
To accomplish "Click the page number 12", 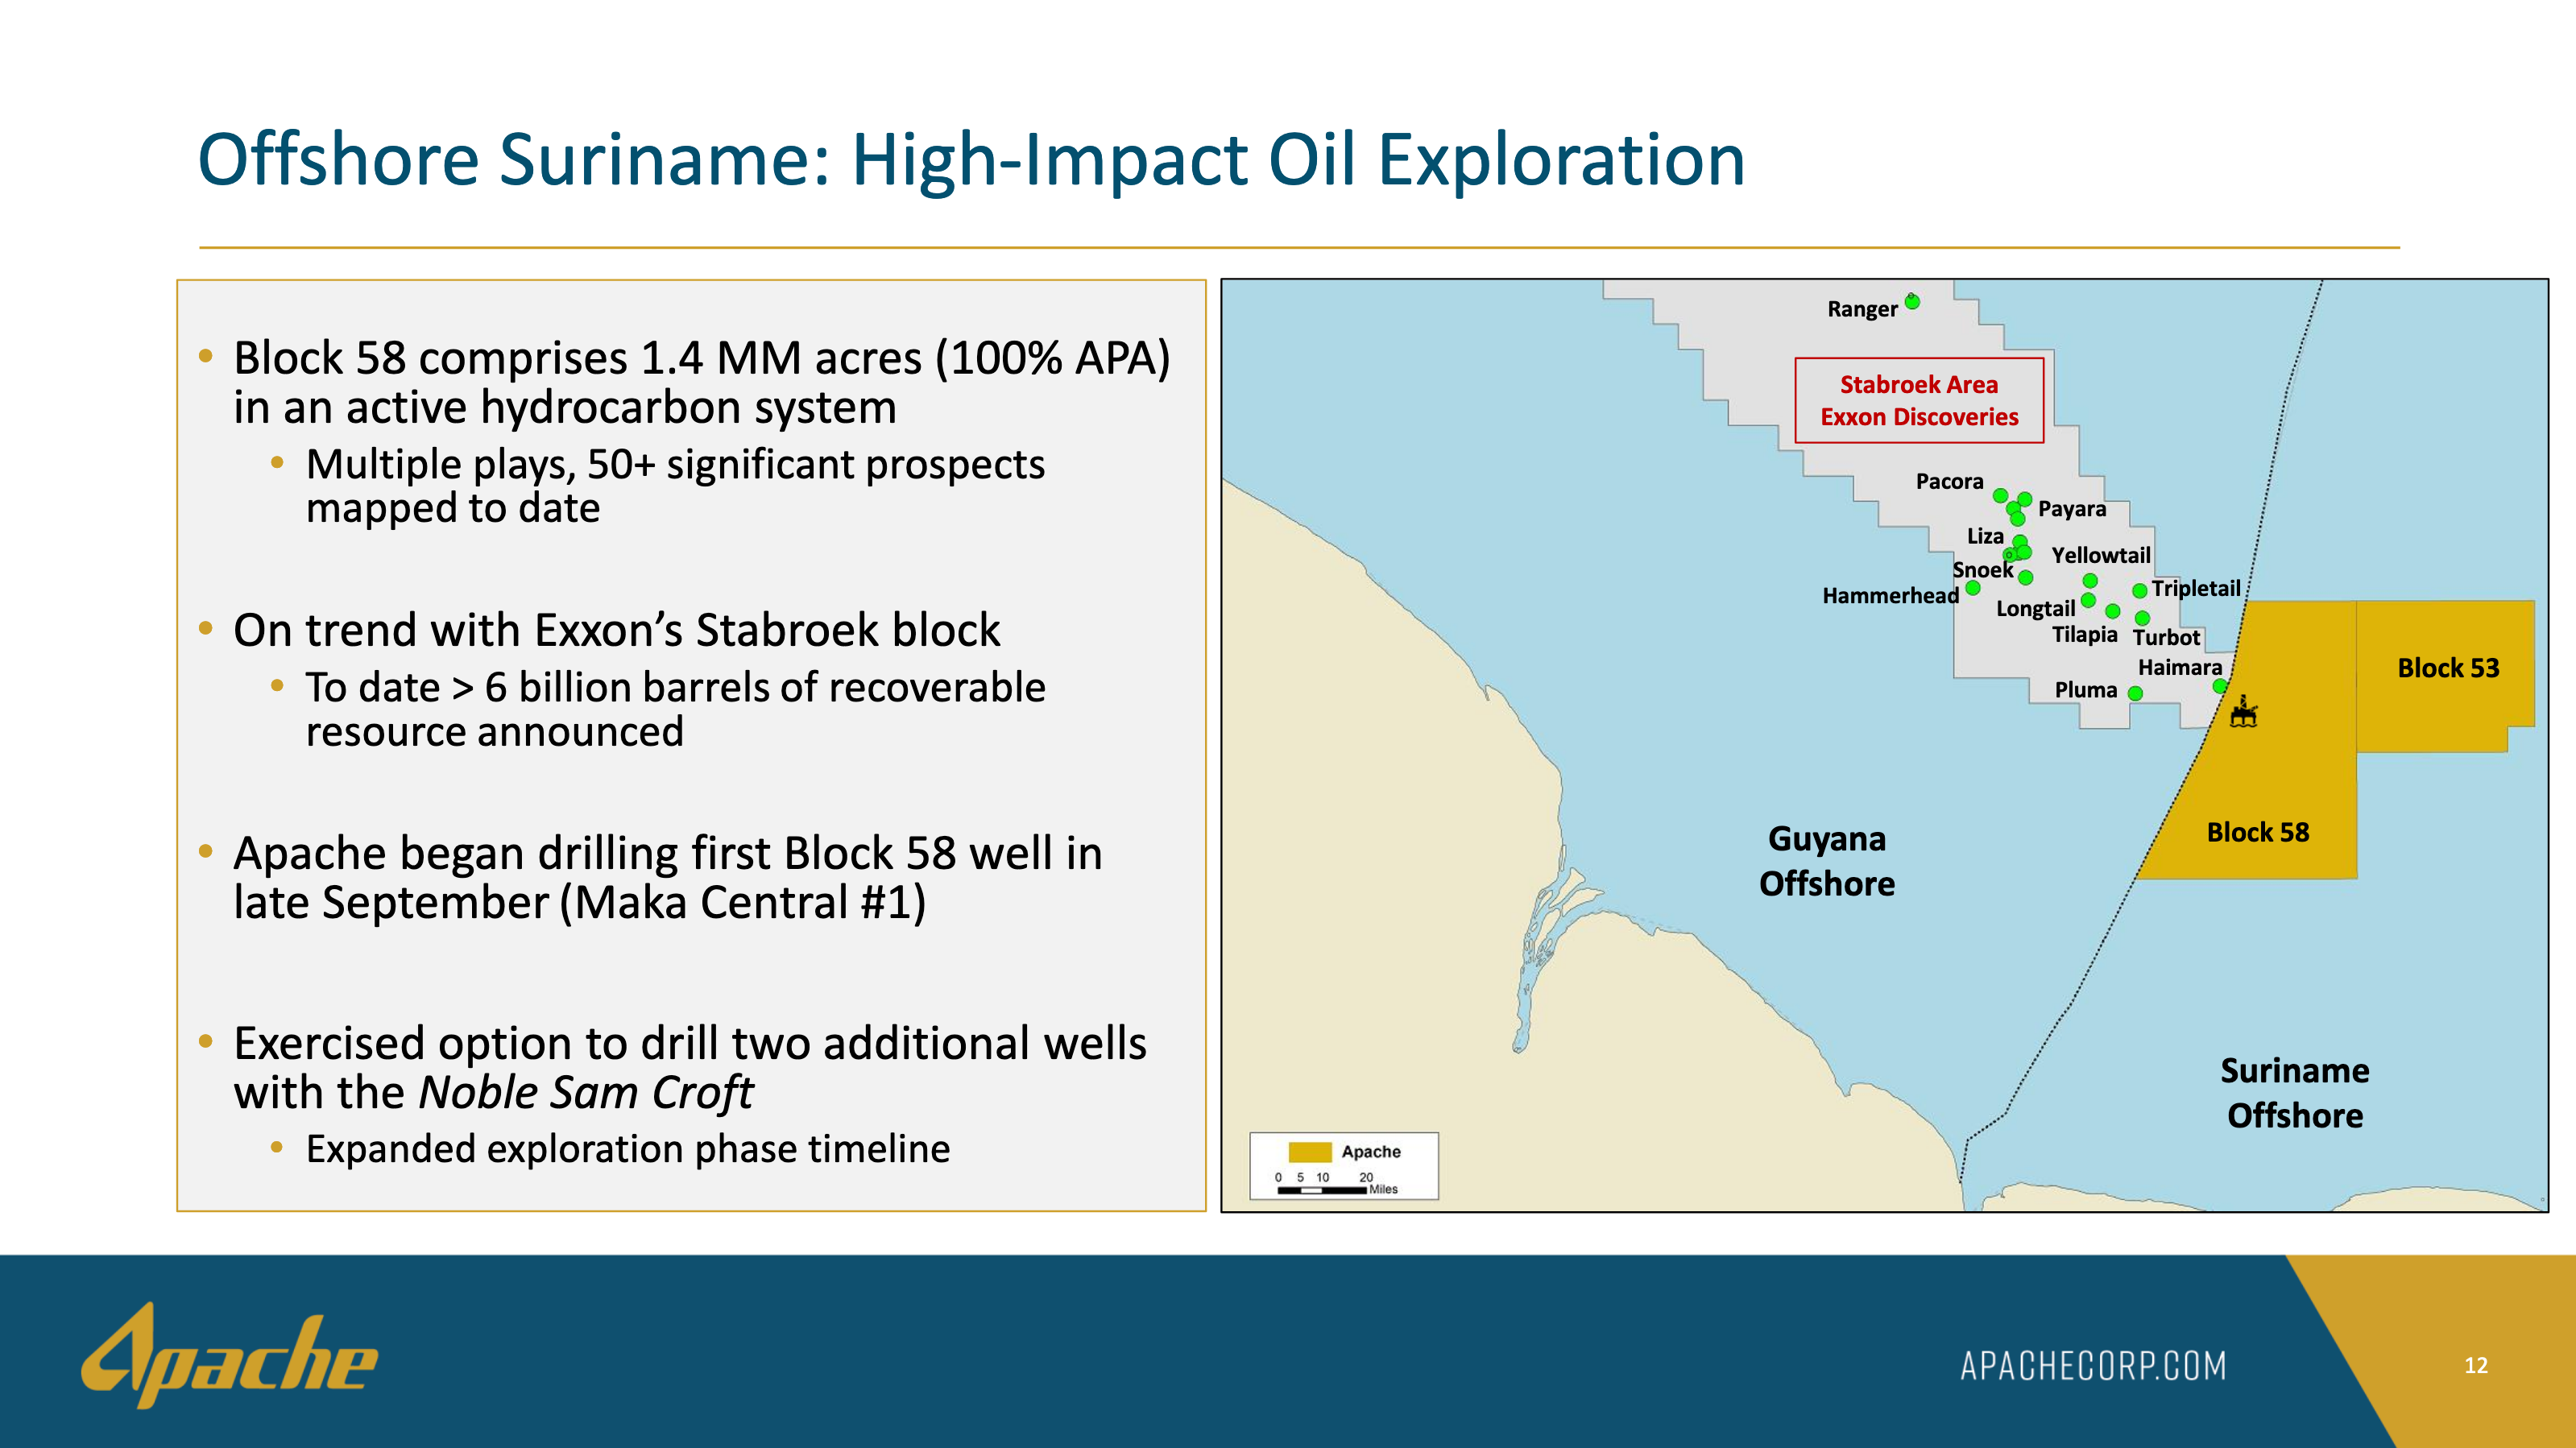I will 2476,1366.
